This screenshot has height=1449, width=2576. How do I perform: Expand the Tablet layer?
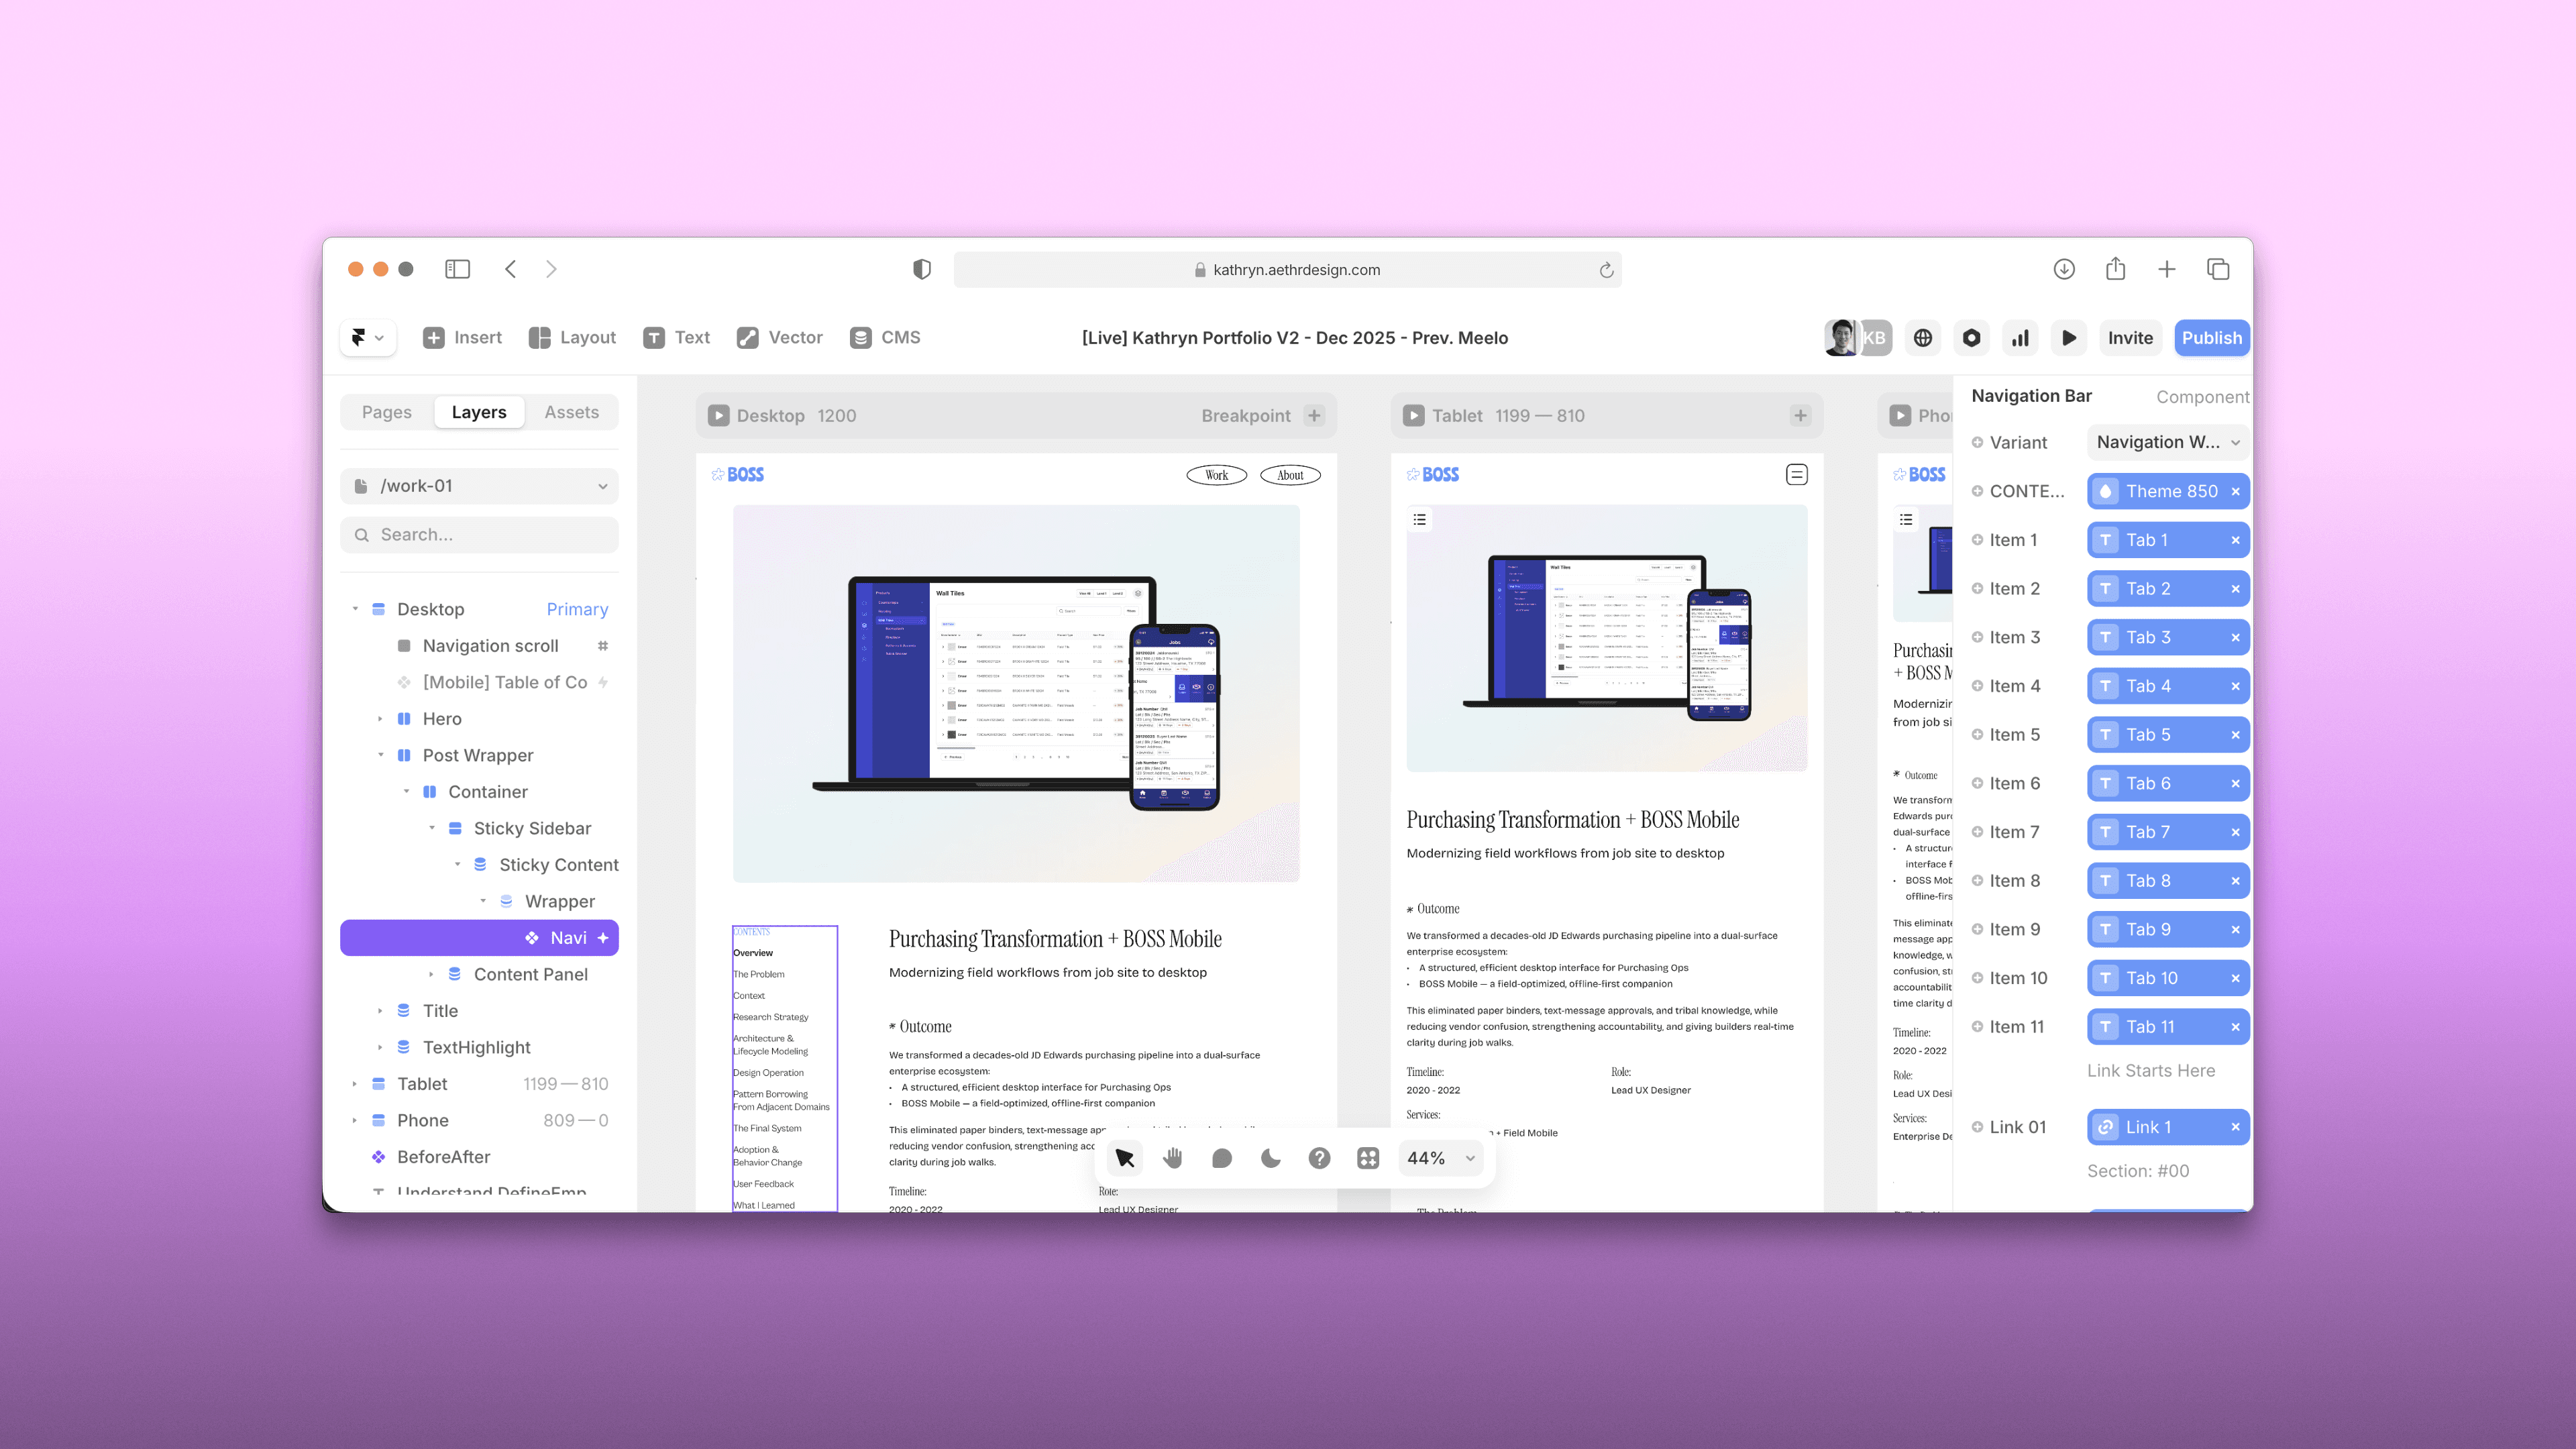[x=355, y=1084]
